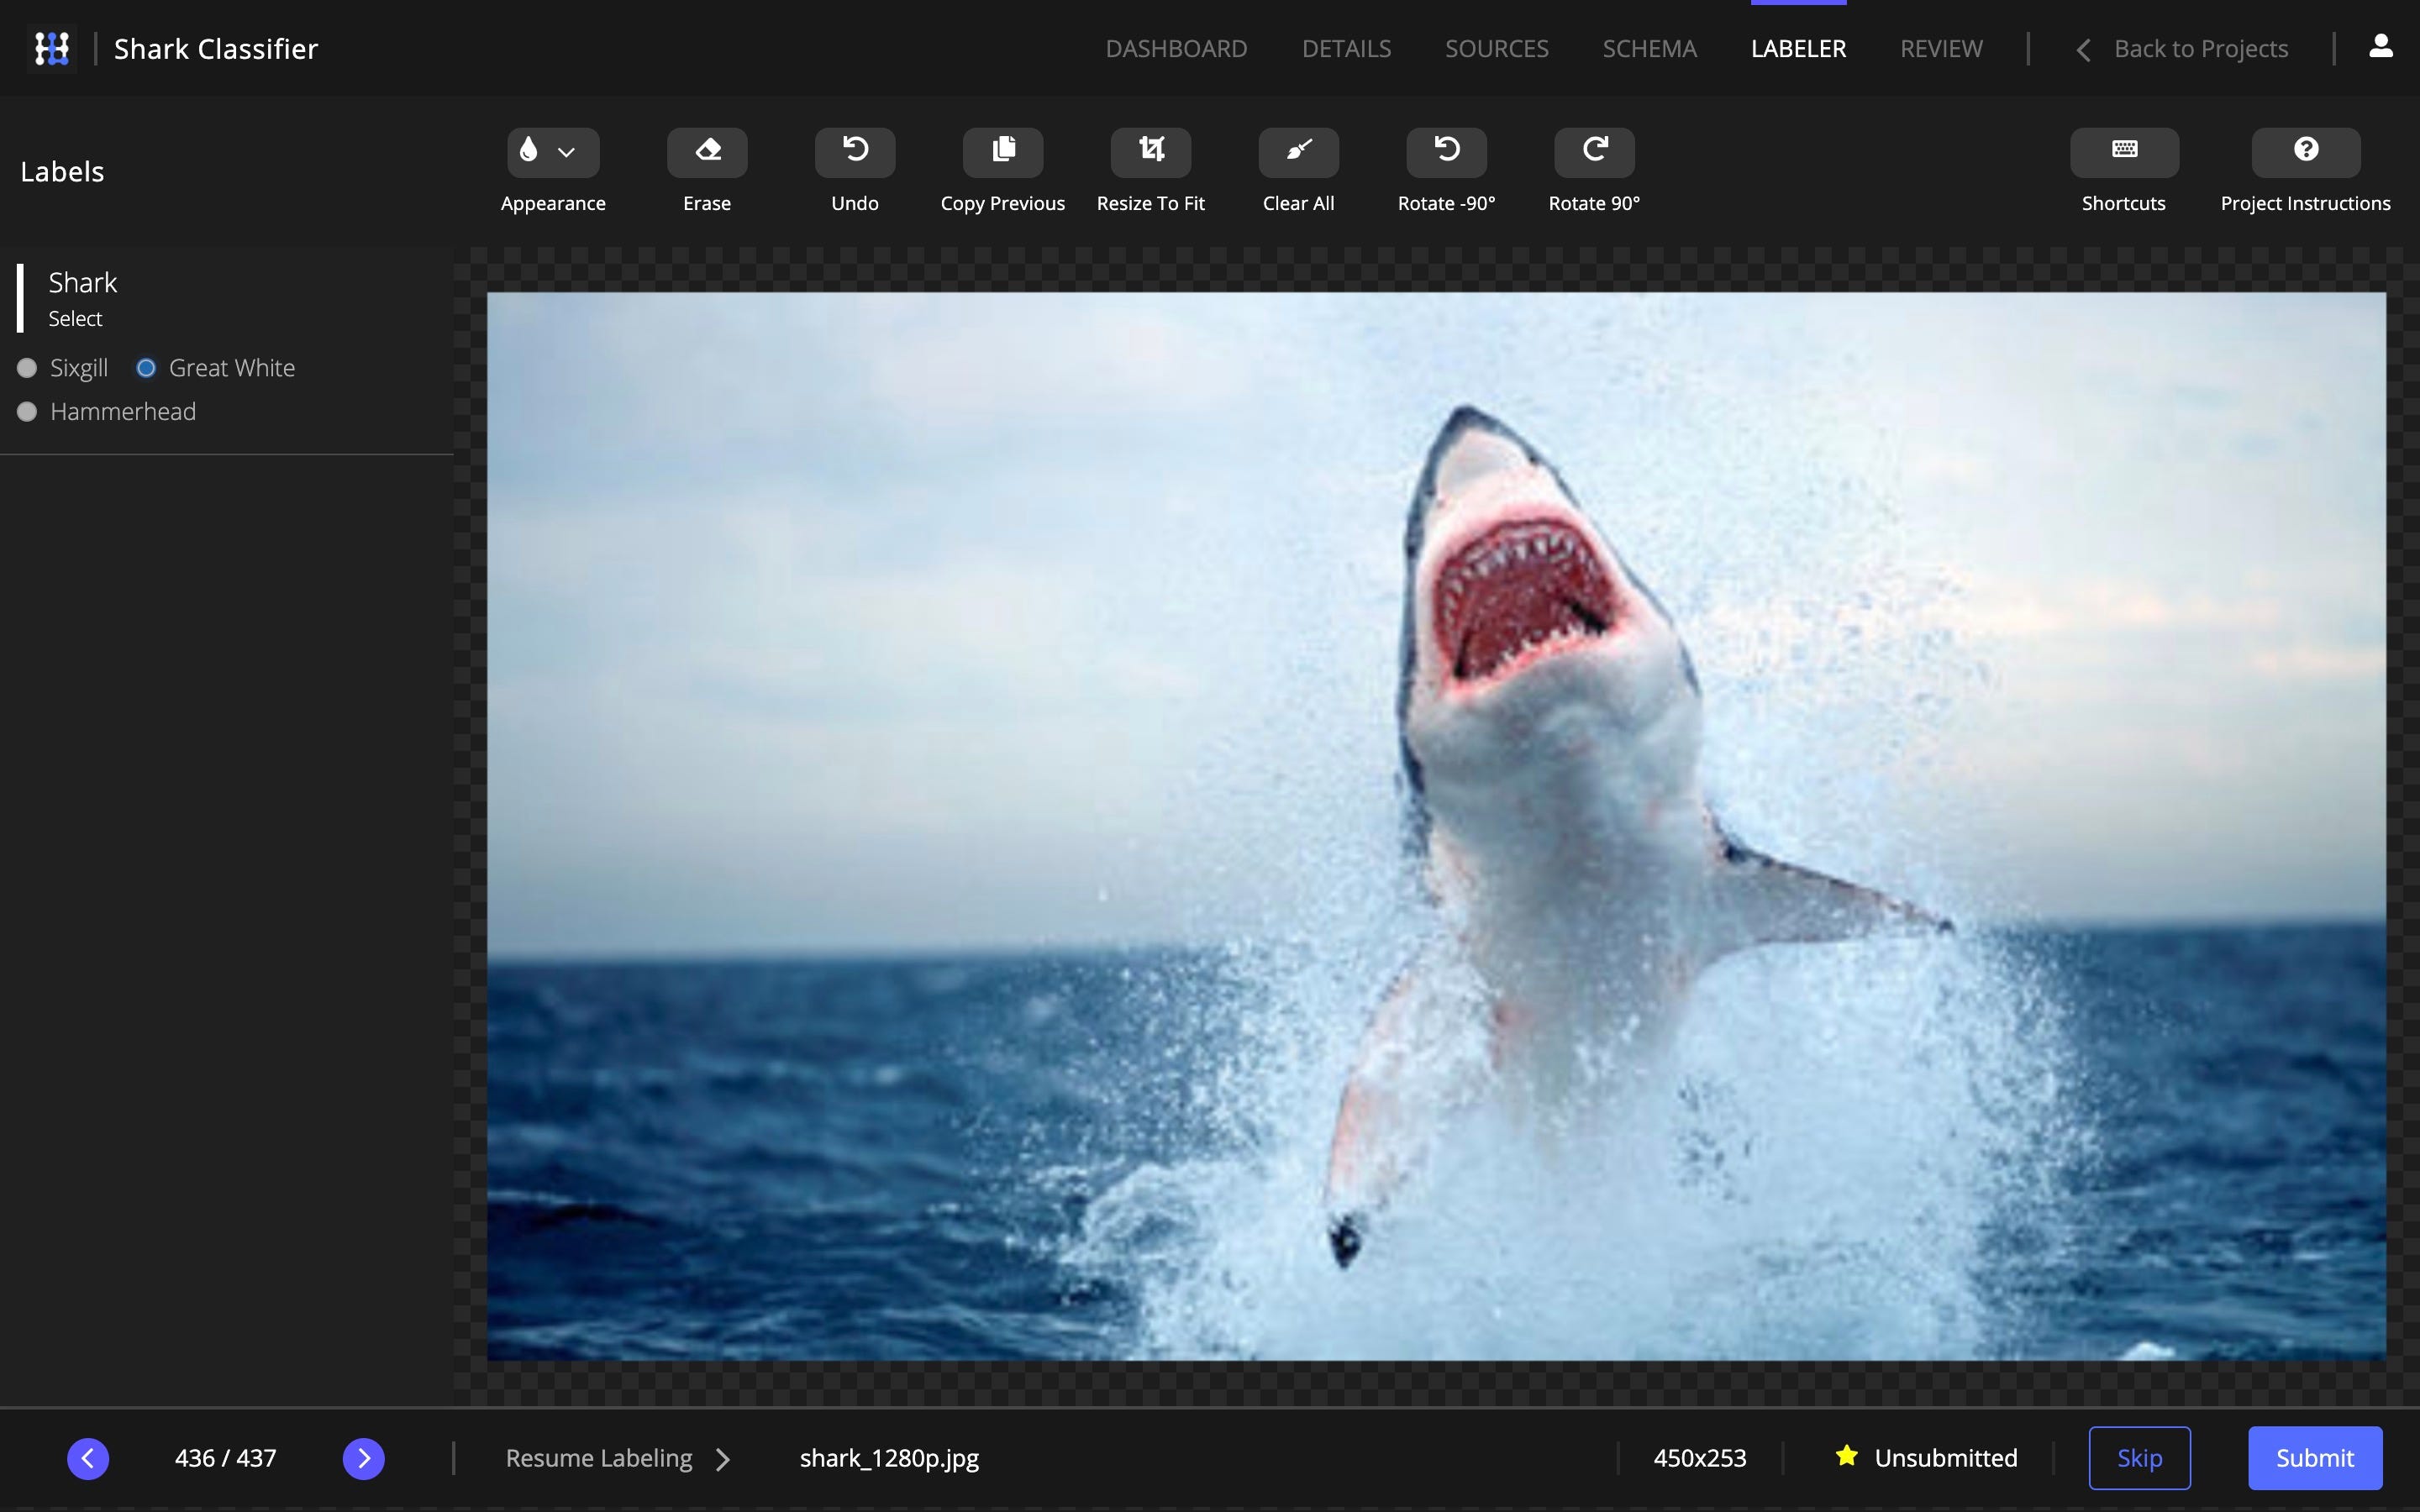Select the Hammerhead radio option
2420x1512 pixels.
[x=27, y=412]
